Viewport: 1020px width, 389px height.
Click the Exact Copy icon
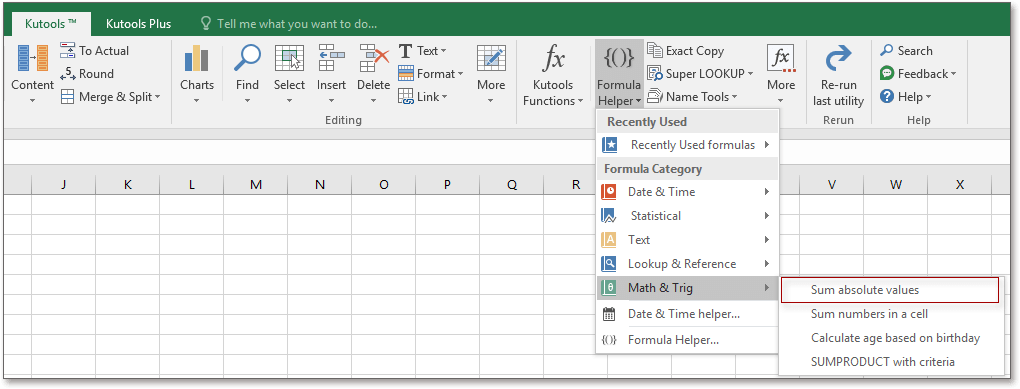[x=654, y=50]
